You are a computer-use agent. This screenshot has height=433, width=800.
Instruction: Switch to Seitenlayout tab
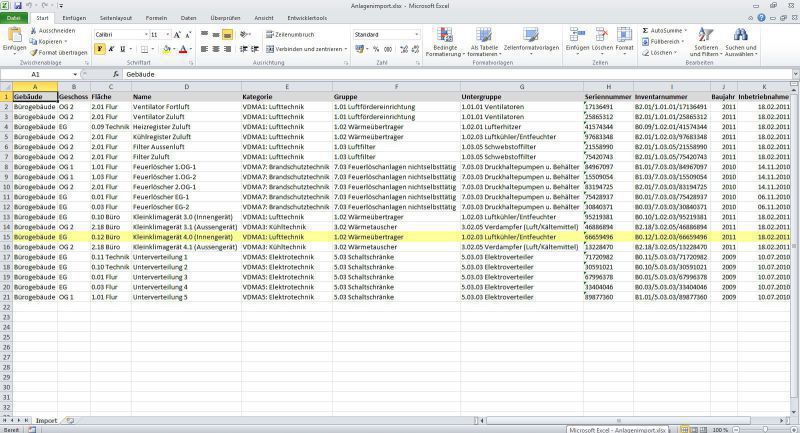click(116, 18)
